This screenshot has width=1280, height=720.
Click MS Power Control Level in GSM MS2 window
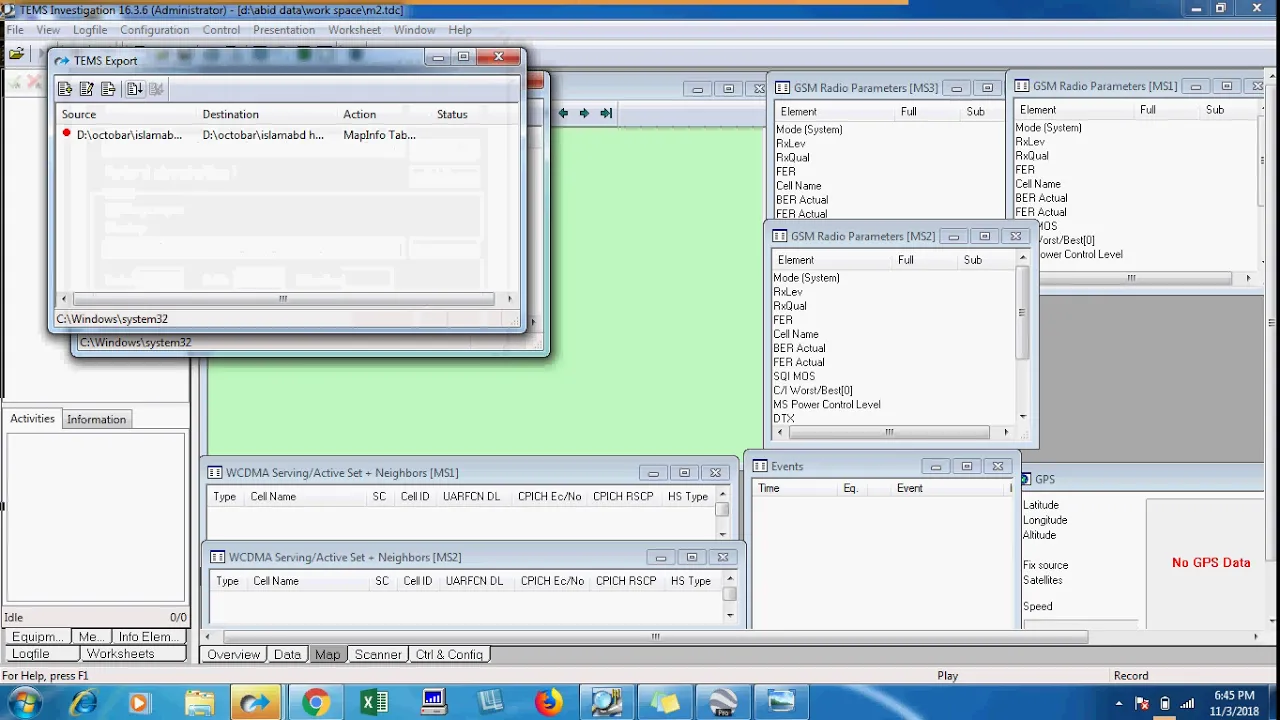827,405
